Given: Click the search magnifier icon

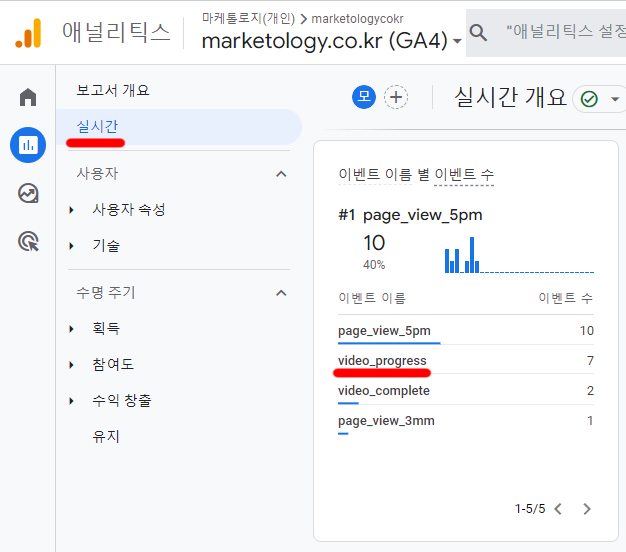Looking at the screenshot, I should (478, 32).
